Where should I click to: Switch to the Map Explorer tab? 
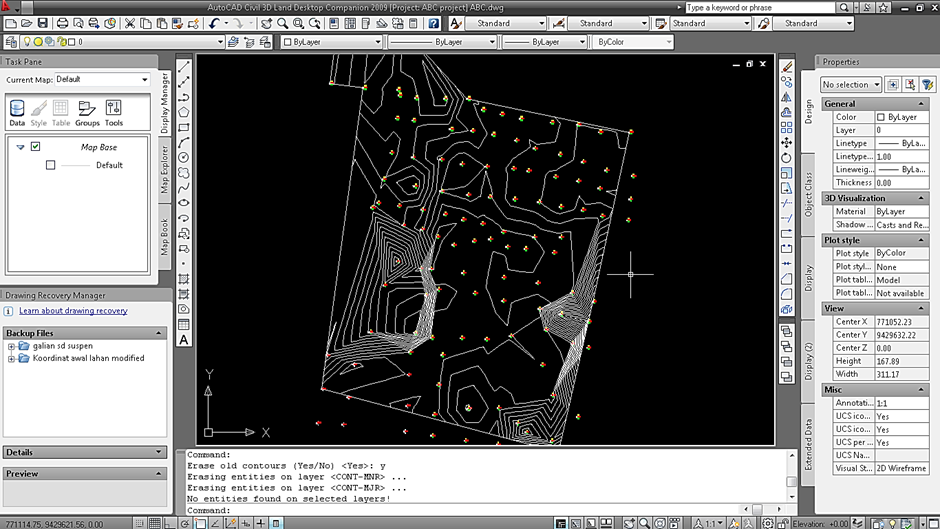point(165,170)
